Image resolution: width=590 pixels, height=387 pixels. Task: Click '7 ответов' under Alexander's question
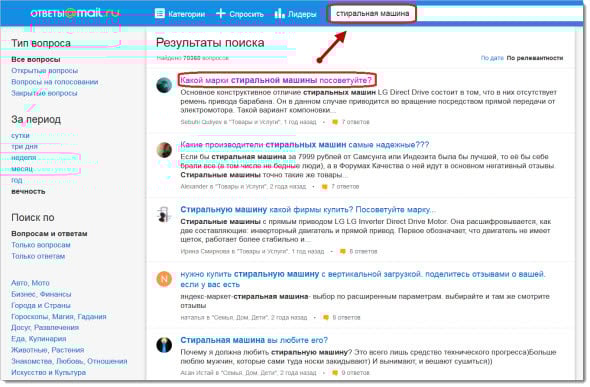(345, 187)
